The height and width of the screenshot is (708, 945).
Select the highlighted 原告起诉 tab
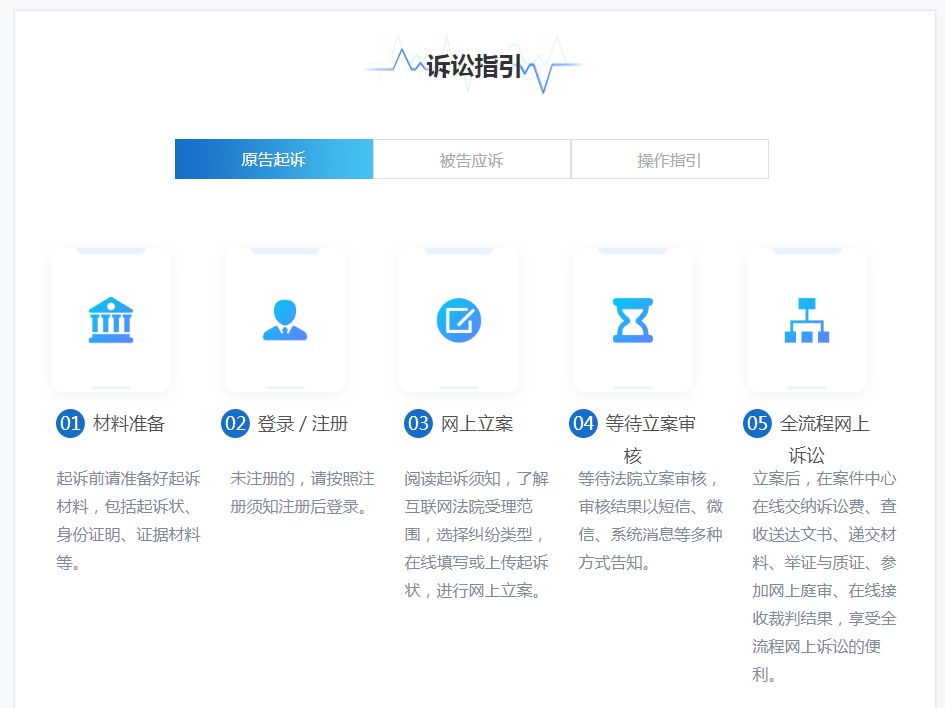coord(273,158)
